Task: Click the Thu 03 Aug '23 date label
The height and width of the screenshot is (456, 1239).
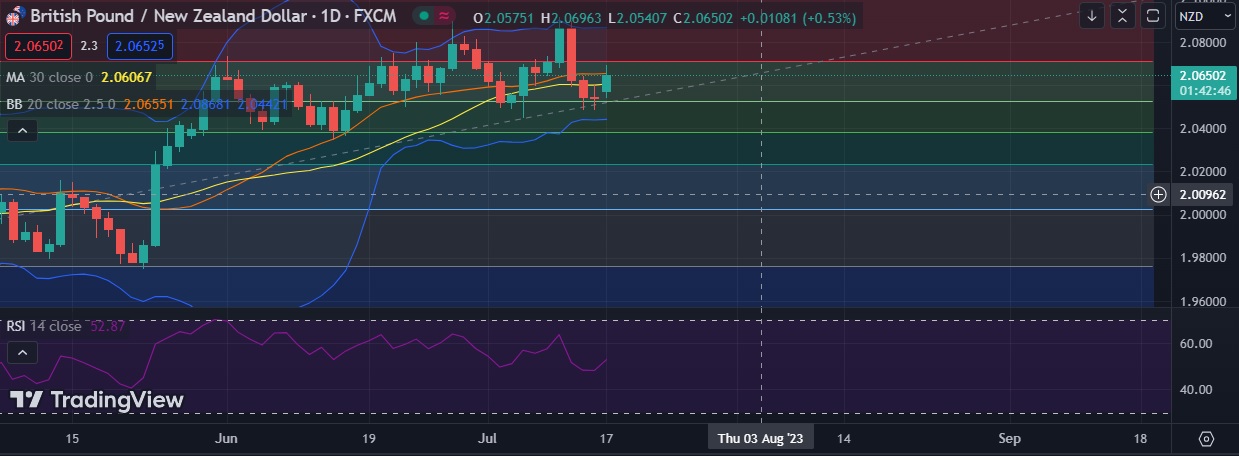Action: pyautogui.click(x=761, y=438)
